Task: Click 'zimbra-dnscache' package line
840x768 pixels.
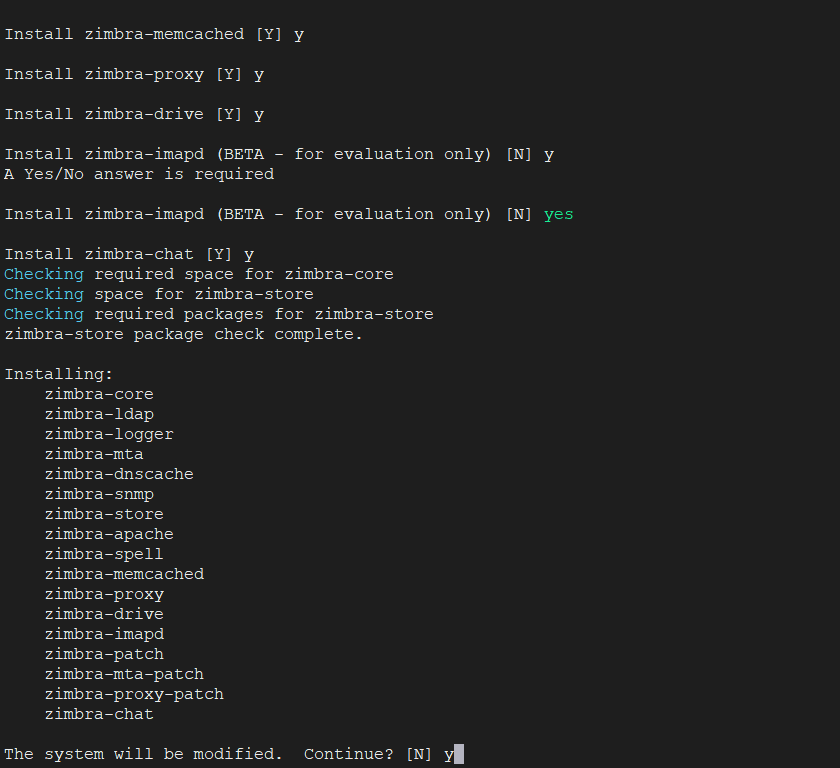Action: (119, 474)
